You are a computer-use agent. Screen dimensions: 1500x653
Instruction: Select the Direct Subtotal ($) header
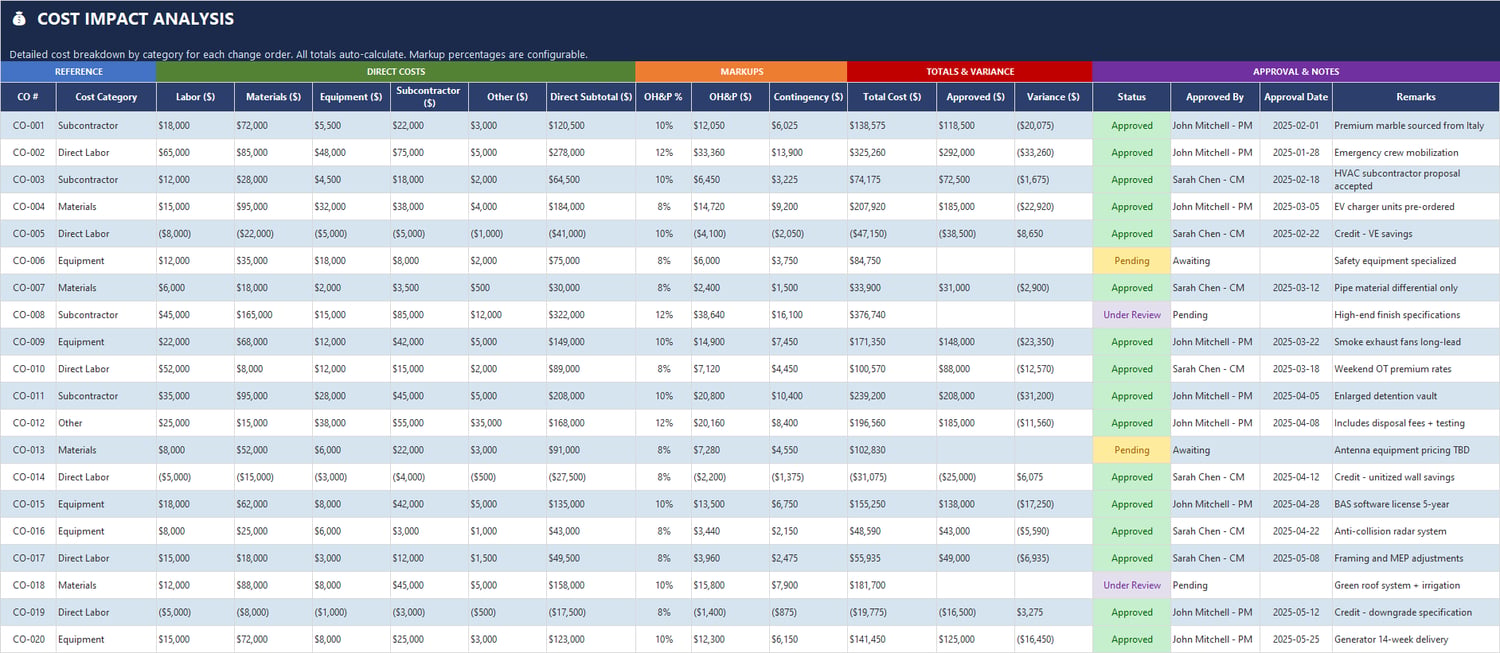tap(591, 97)
